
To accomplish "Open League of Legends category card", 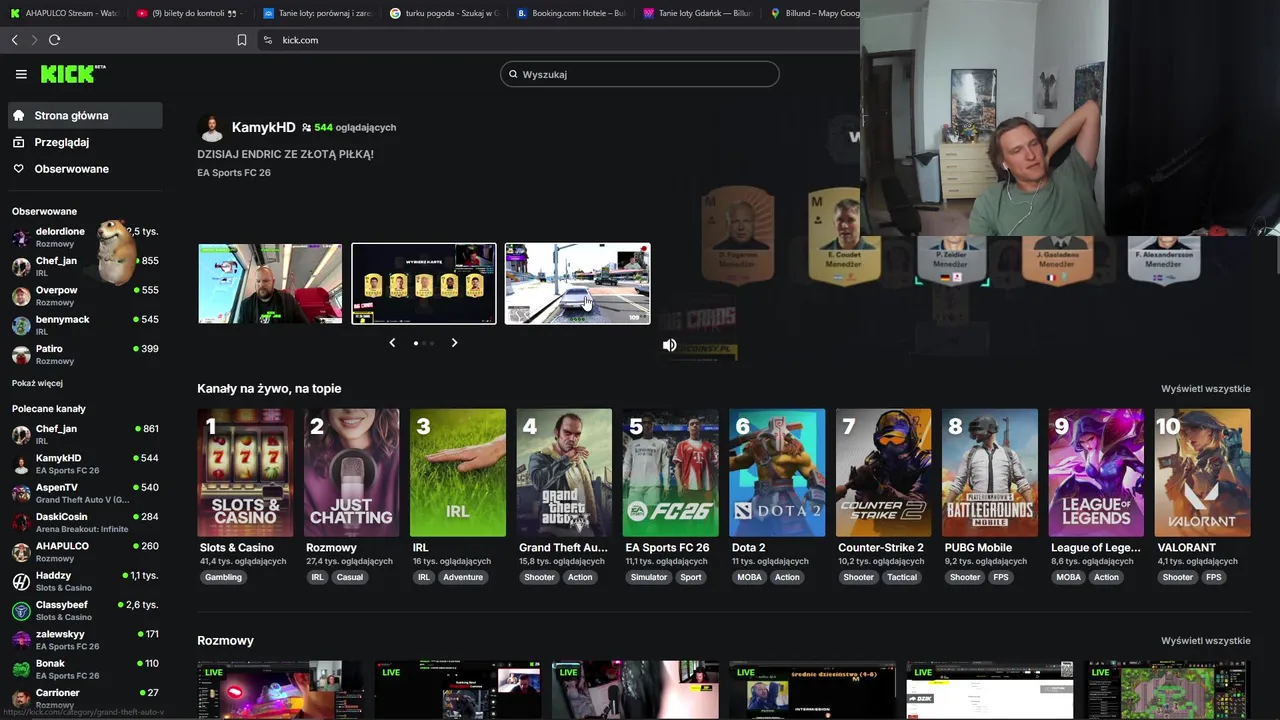I will (1096, 473).
